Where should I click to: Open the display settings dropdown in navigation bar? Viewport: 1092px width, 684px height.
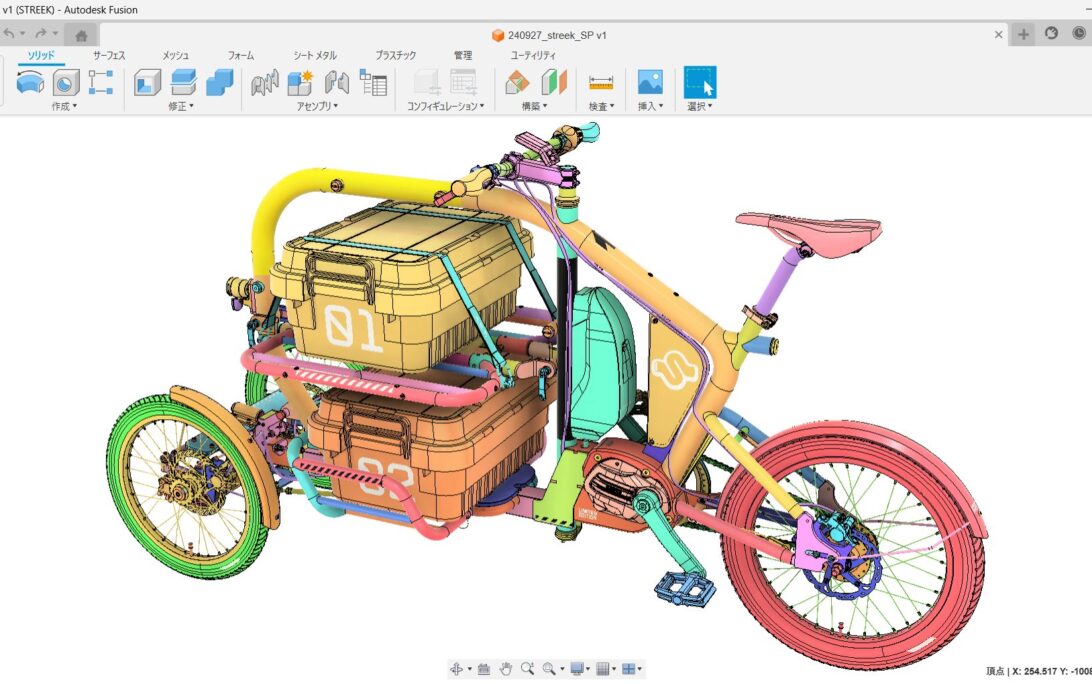tap(578, 669)
